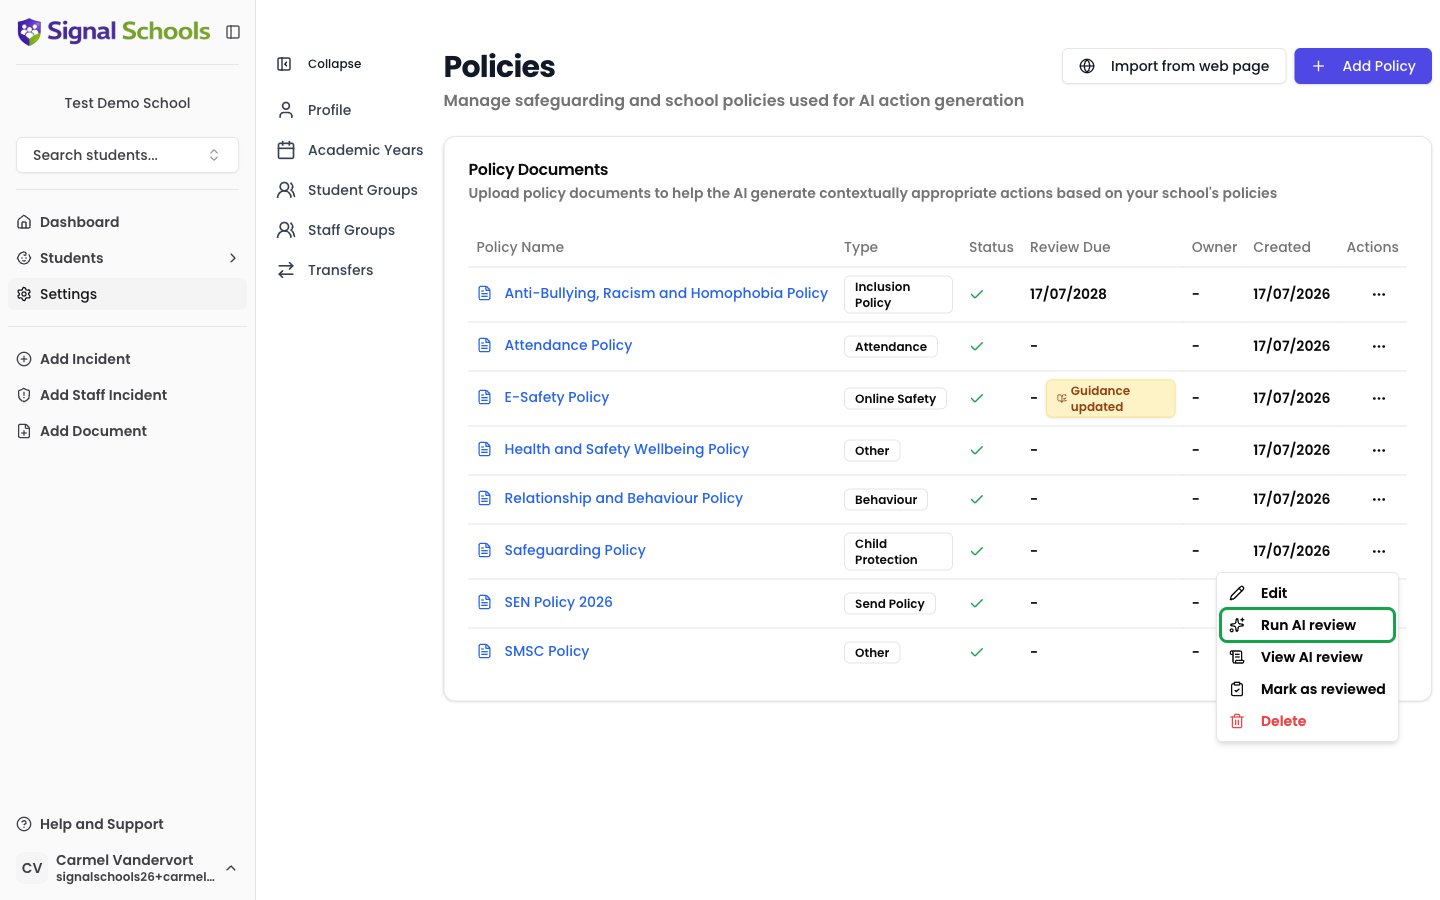1440x900 pixels.
Task: Click green status checkmark in Attendance row
Action: pyautogui.click(x=977, y=346)
